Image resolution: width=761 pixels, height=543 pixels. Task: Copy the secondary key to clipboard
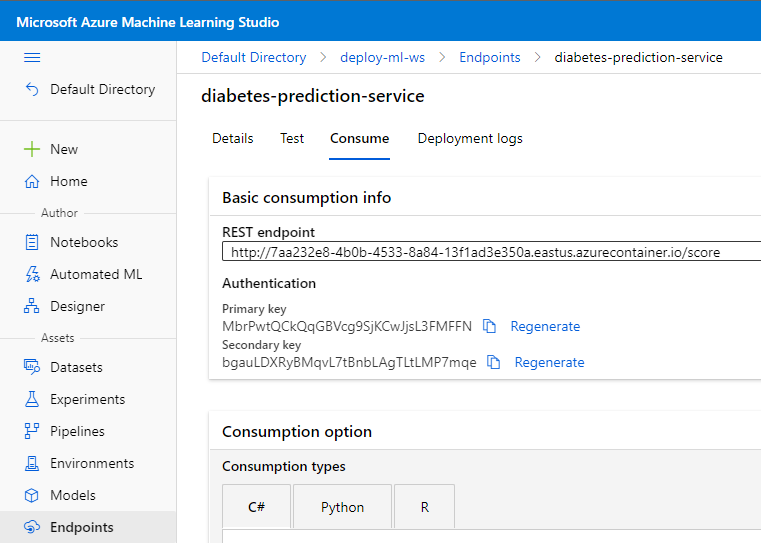click(x=494, y=362)
